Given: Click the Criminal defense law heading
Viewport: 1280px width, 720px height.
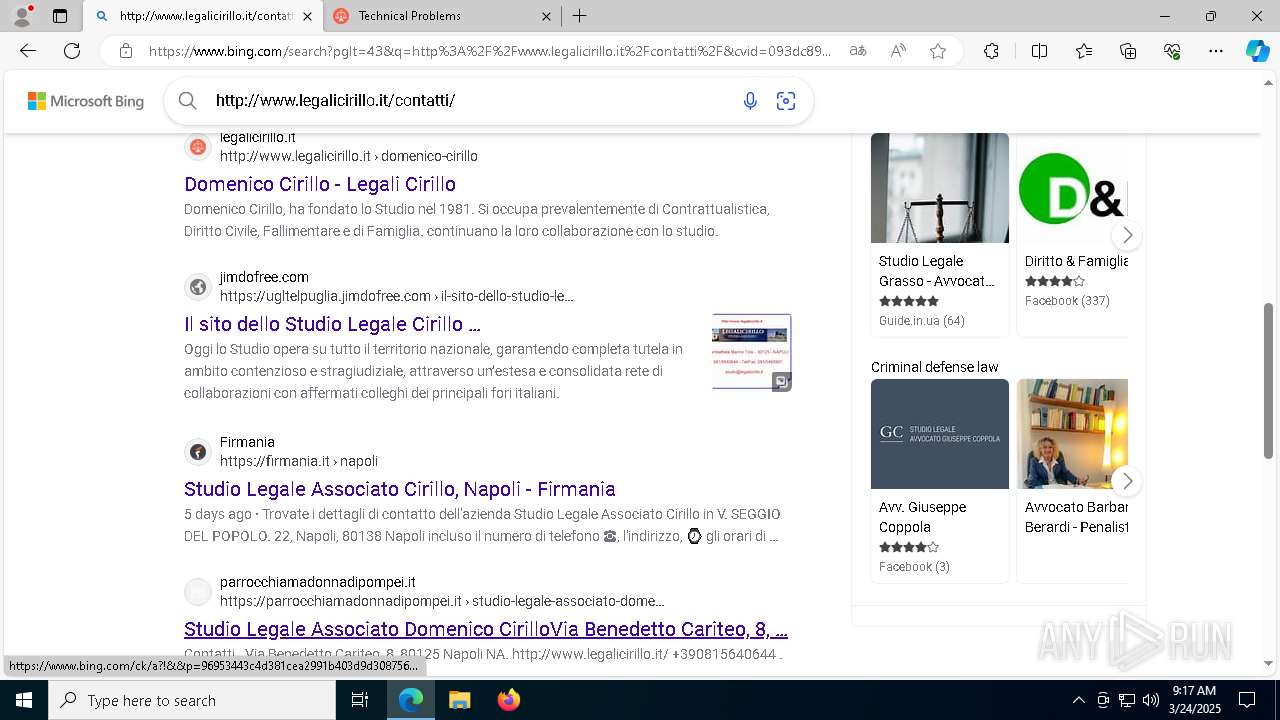Looking at the screenshot, I should 934,367.
